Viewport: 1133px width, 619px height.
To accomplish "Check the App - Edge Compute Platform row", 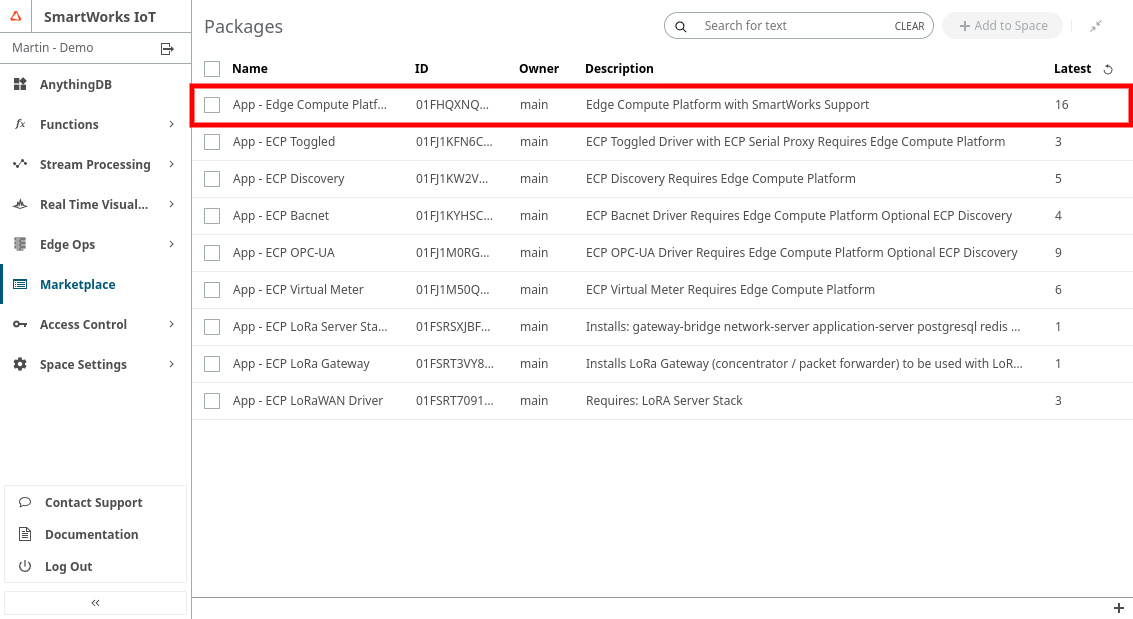I will [212, 105].
